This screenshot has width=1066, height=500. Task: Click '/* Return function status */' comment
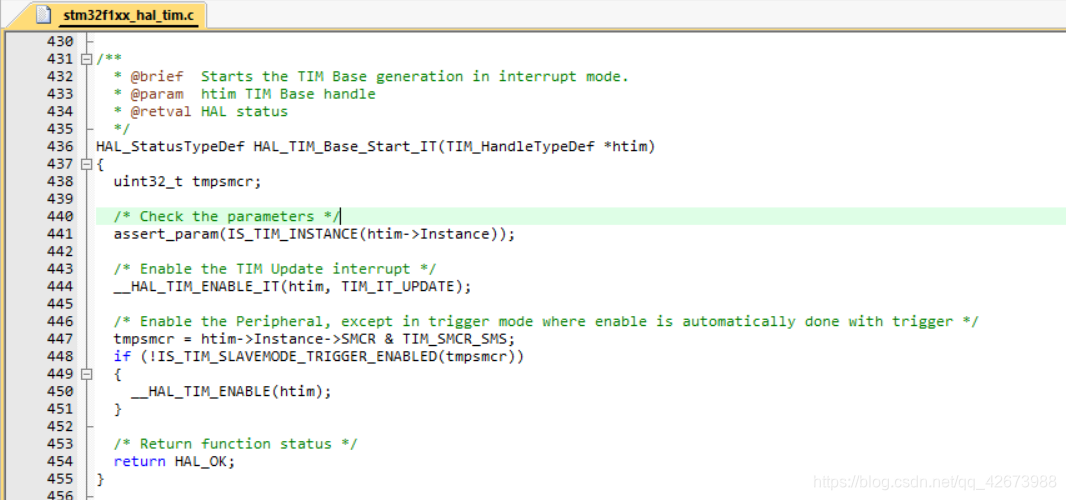[236, 444]
